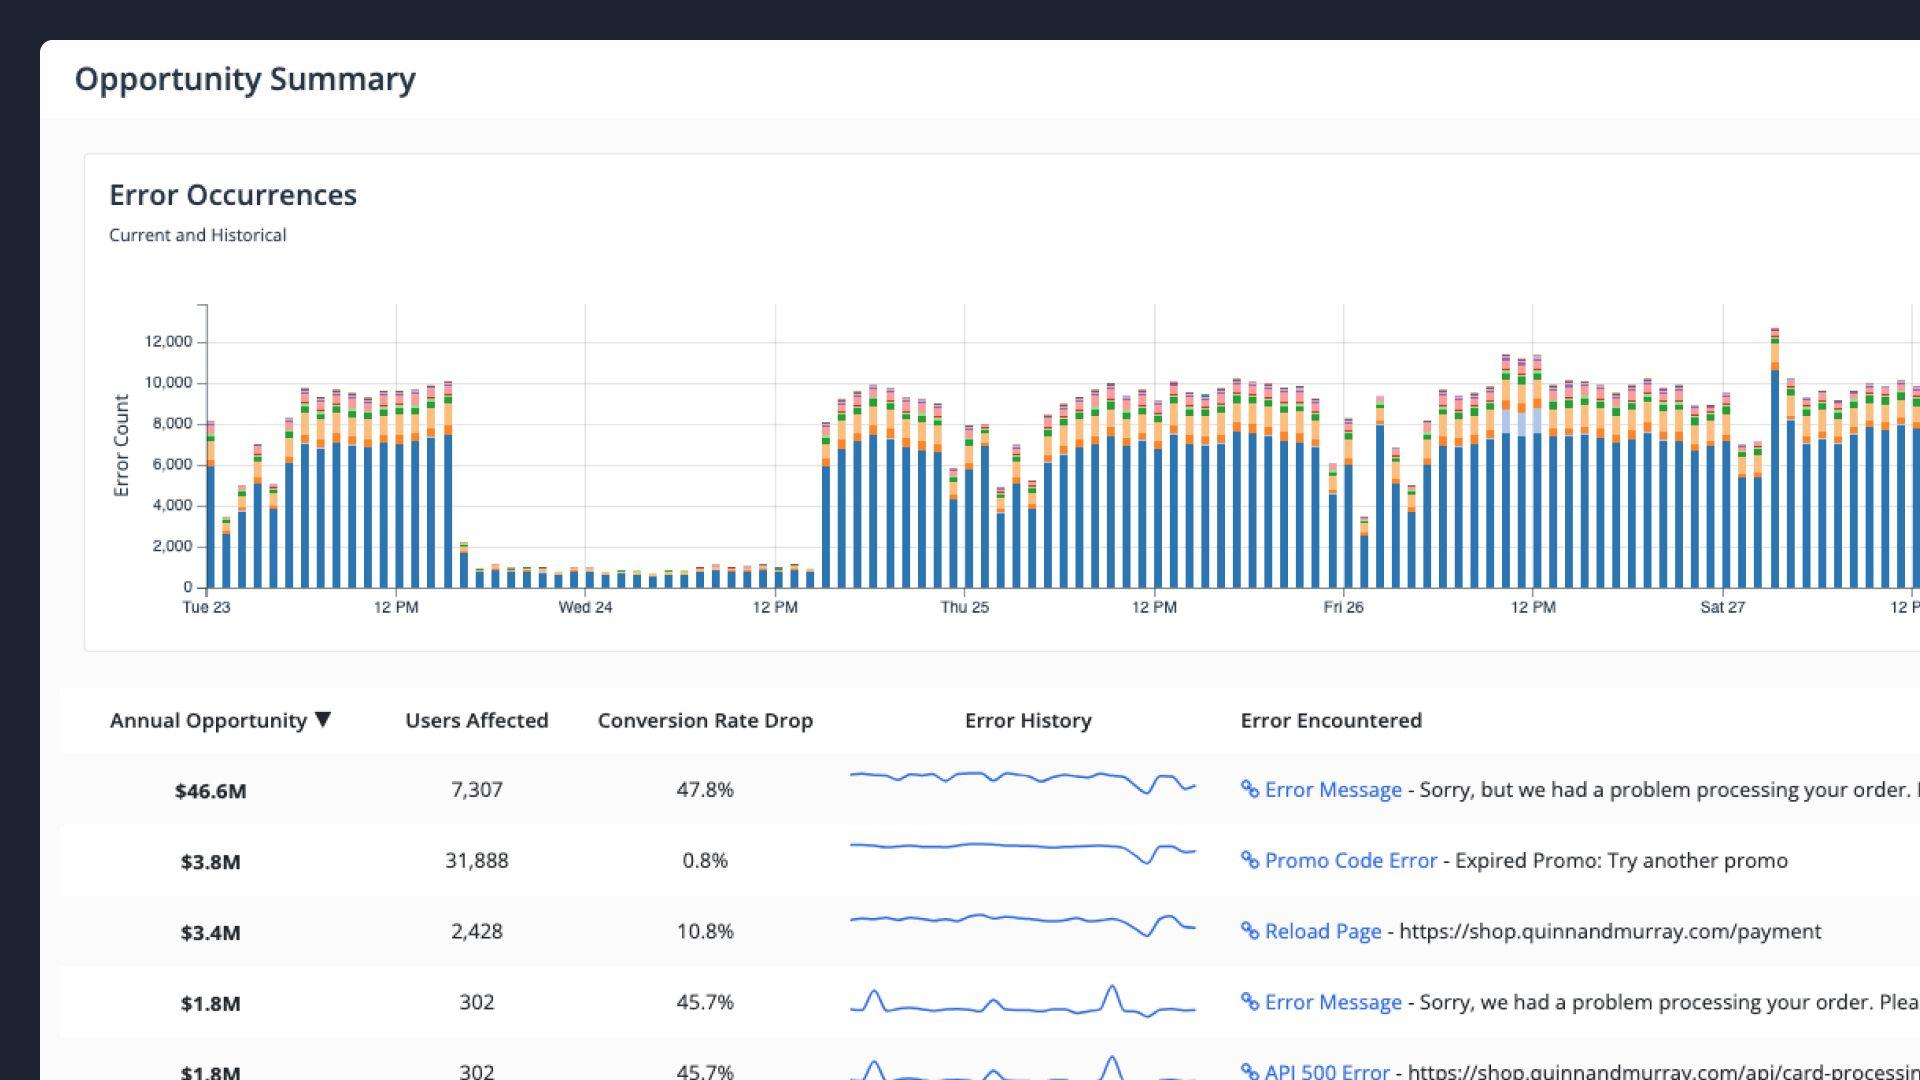
Task: Click the Error Occurrences chart title
Action: 233,195
